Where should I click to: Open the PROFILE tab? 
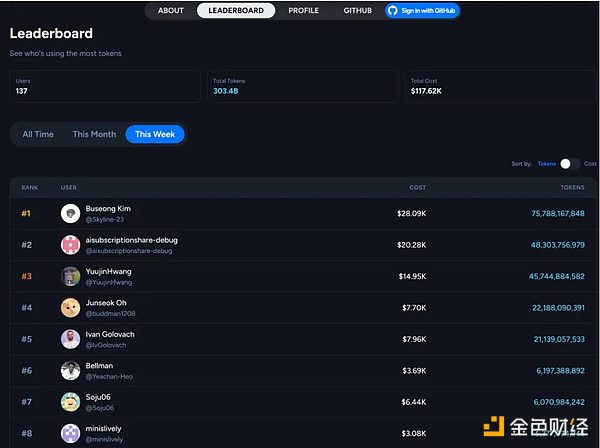304,11
